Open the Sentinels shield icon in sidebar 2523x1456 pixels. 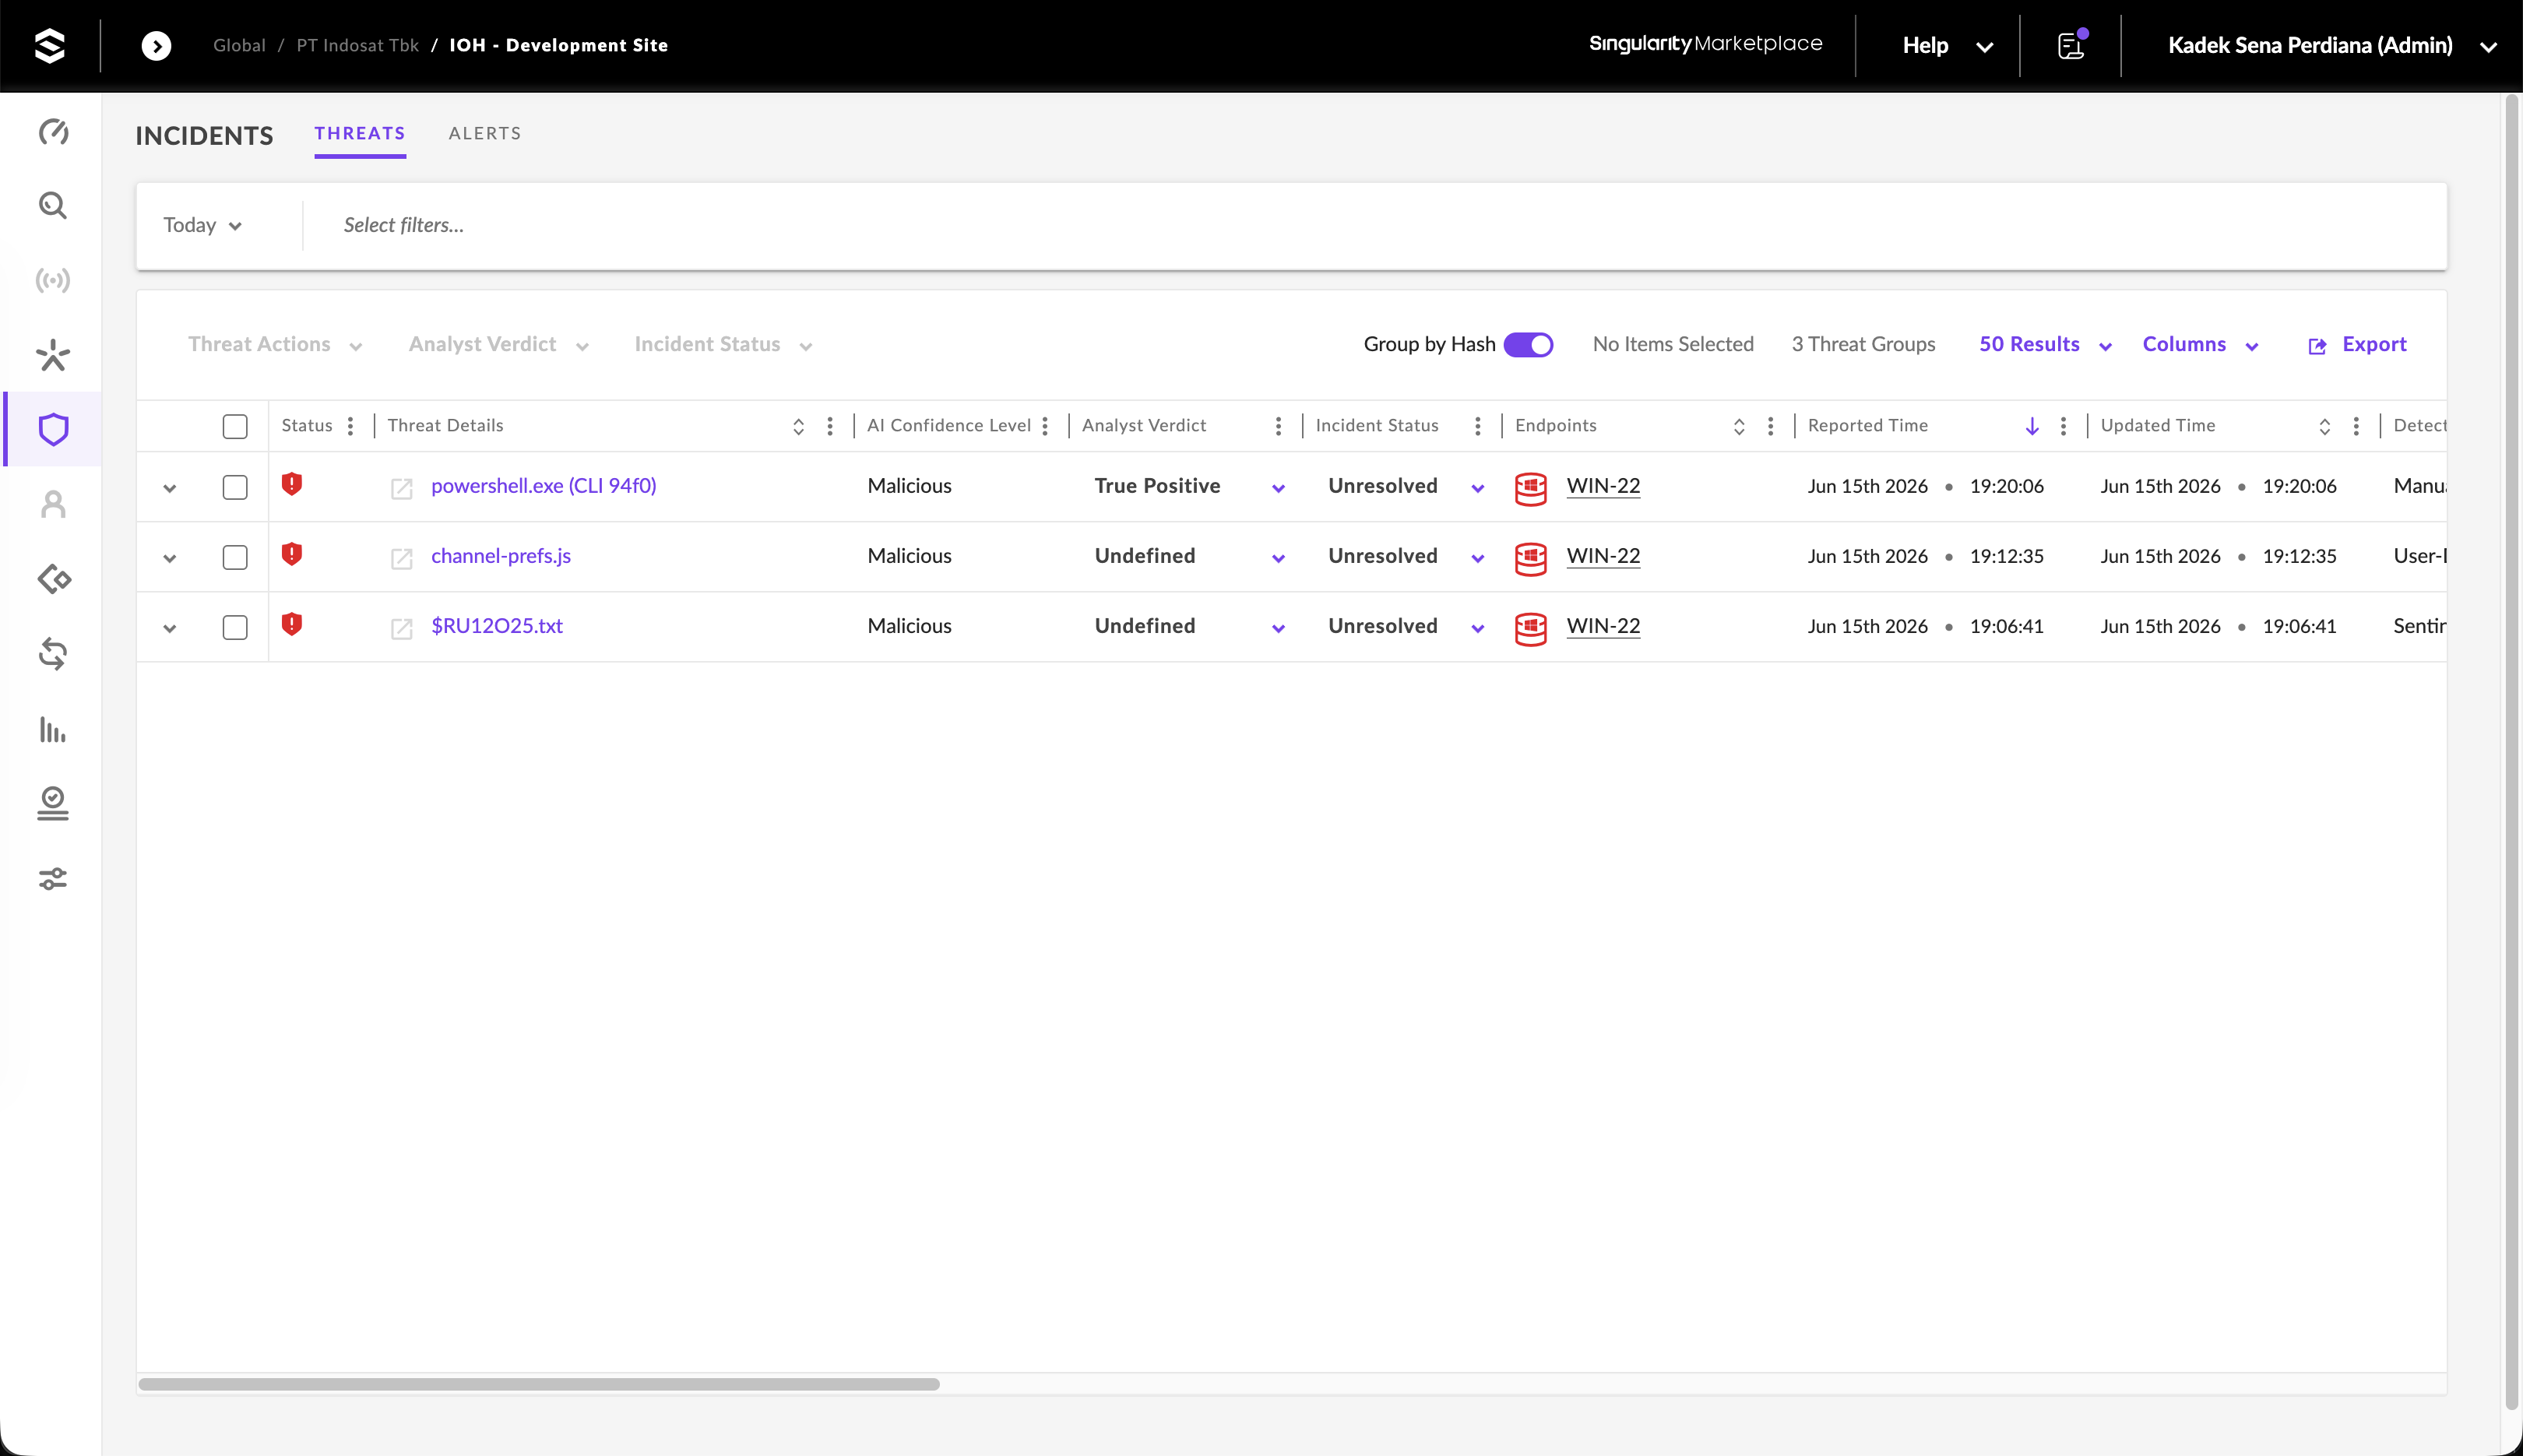pyautogui.click(x=53, y=429)
